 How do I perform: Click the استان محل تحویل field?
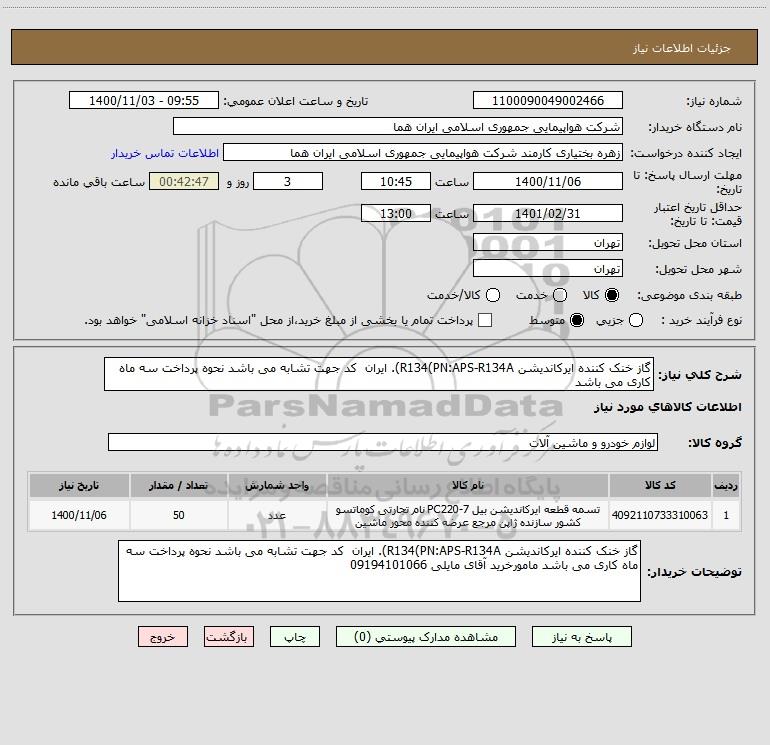point(548,243)
